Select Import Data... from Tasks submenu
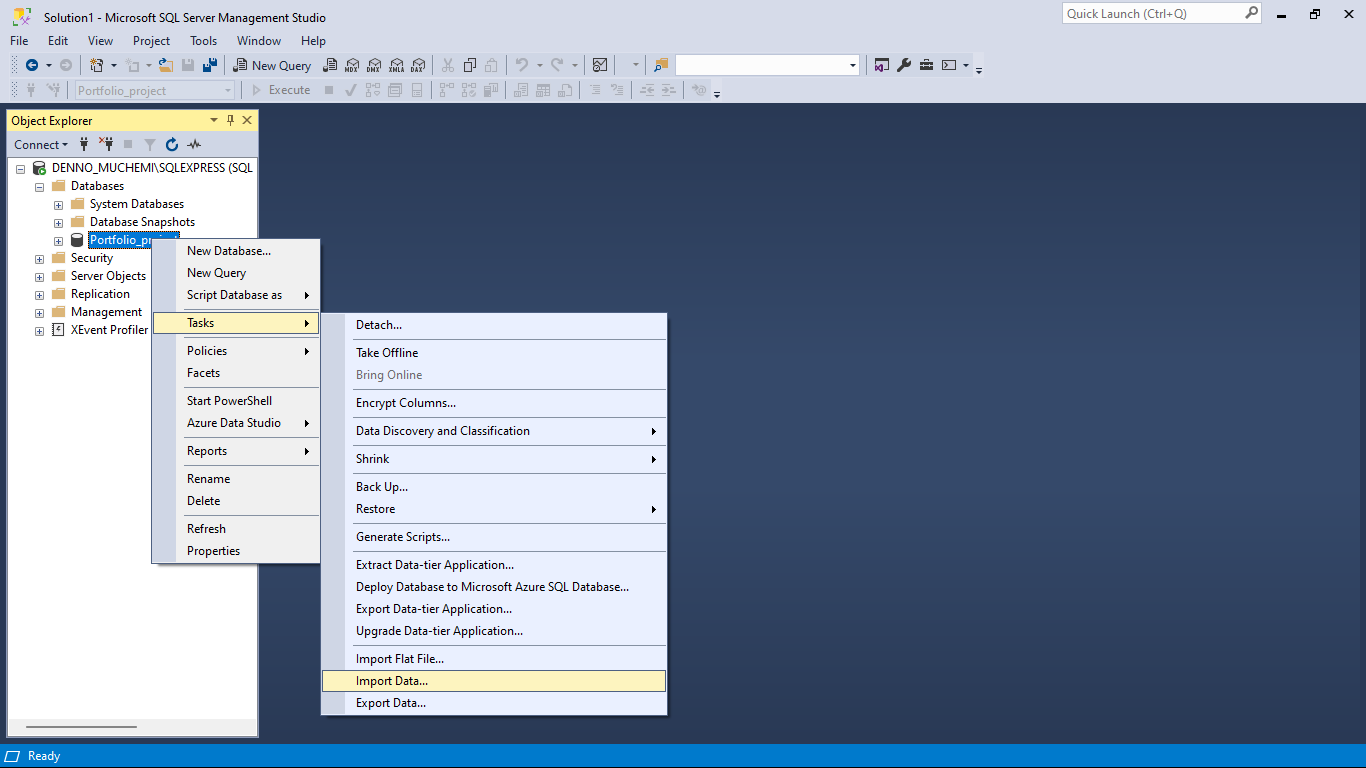Image resolution: width=1366 pixels, height=768 pixels. click(494, 681)
